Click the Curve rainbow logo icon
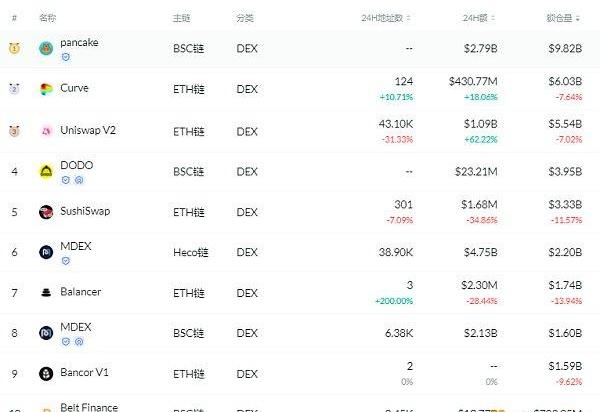The image size is (600, 412). 46,89
